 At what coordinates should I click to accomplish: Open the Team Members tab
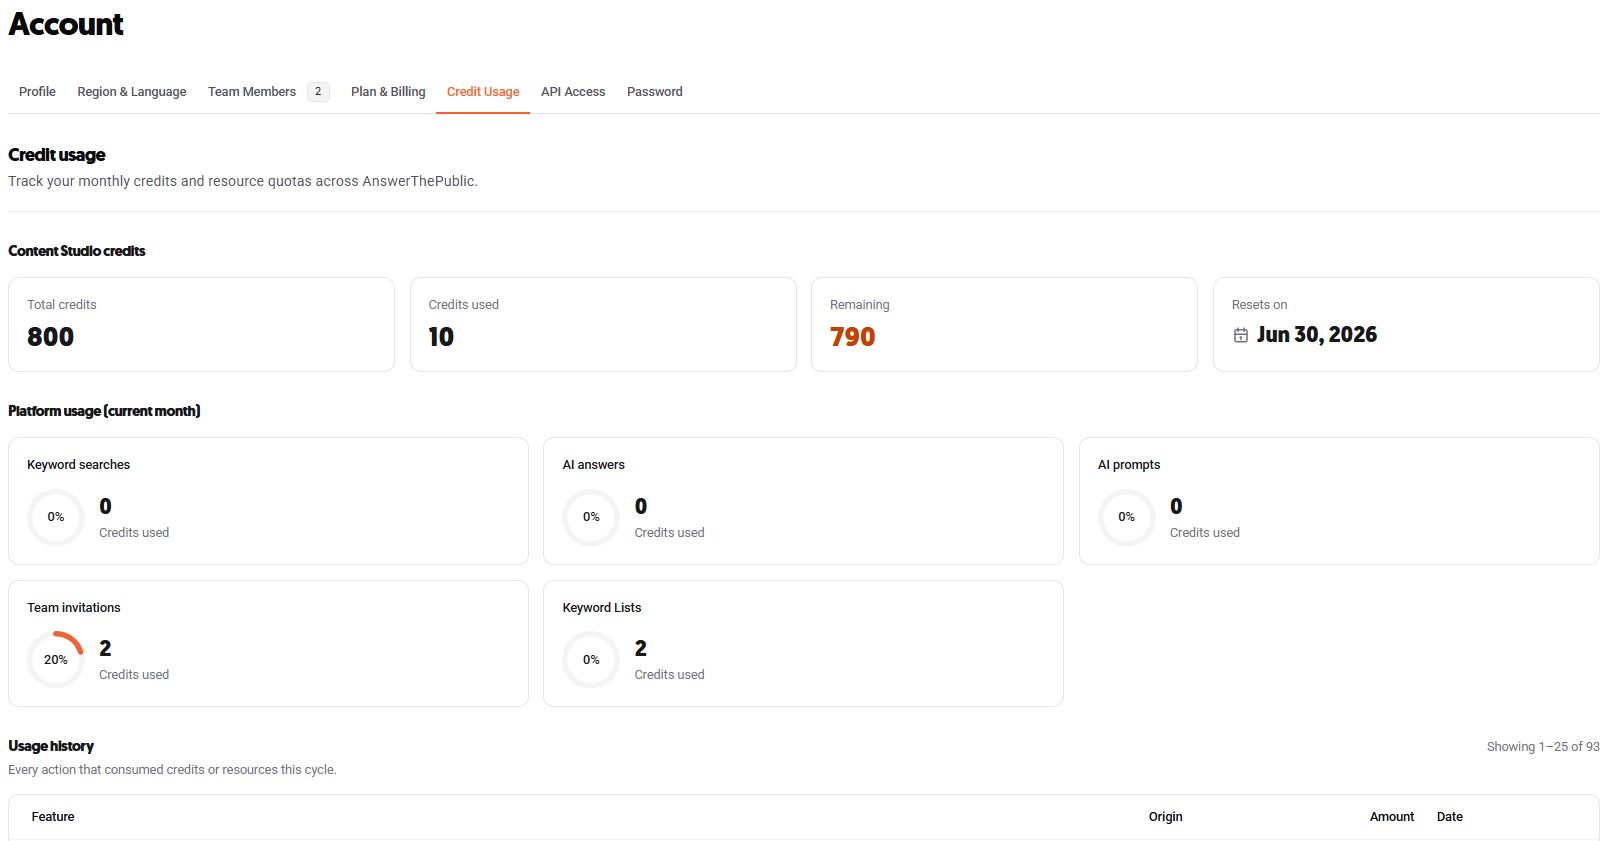click(252, 92)
